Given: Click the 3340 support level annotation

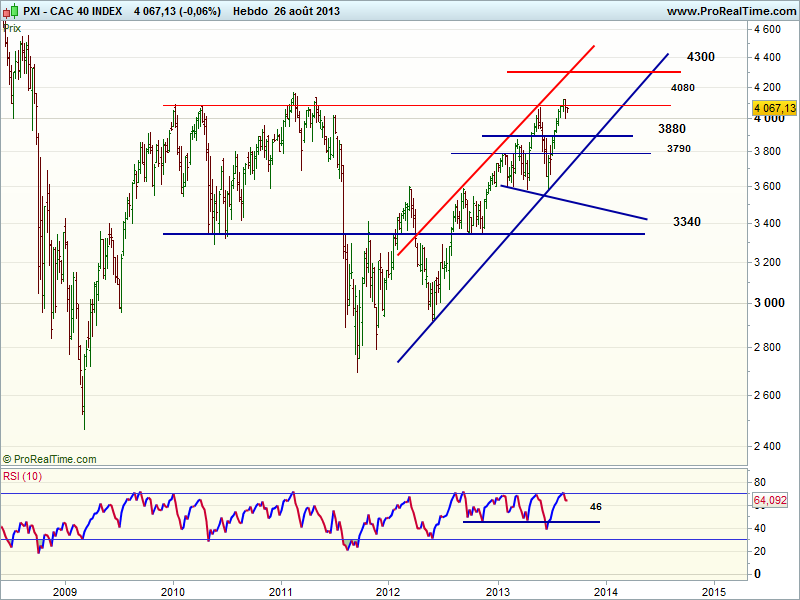Looking at the screenshot, I should (686, 221).
